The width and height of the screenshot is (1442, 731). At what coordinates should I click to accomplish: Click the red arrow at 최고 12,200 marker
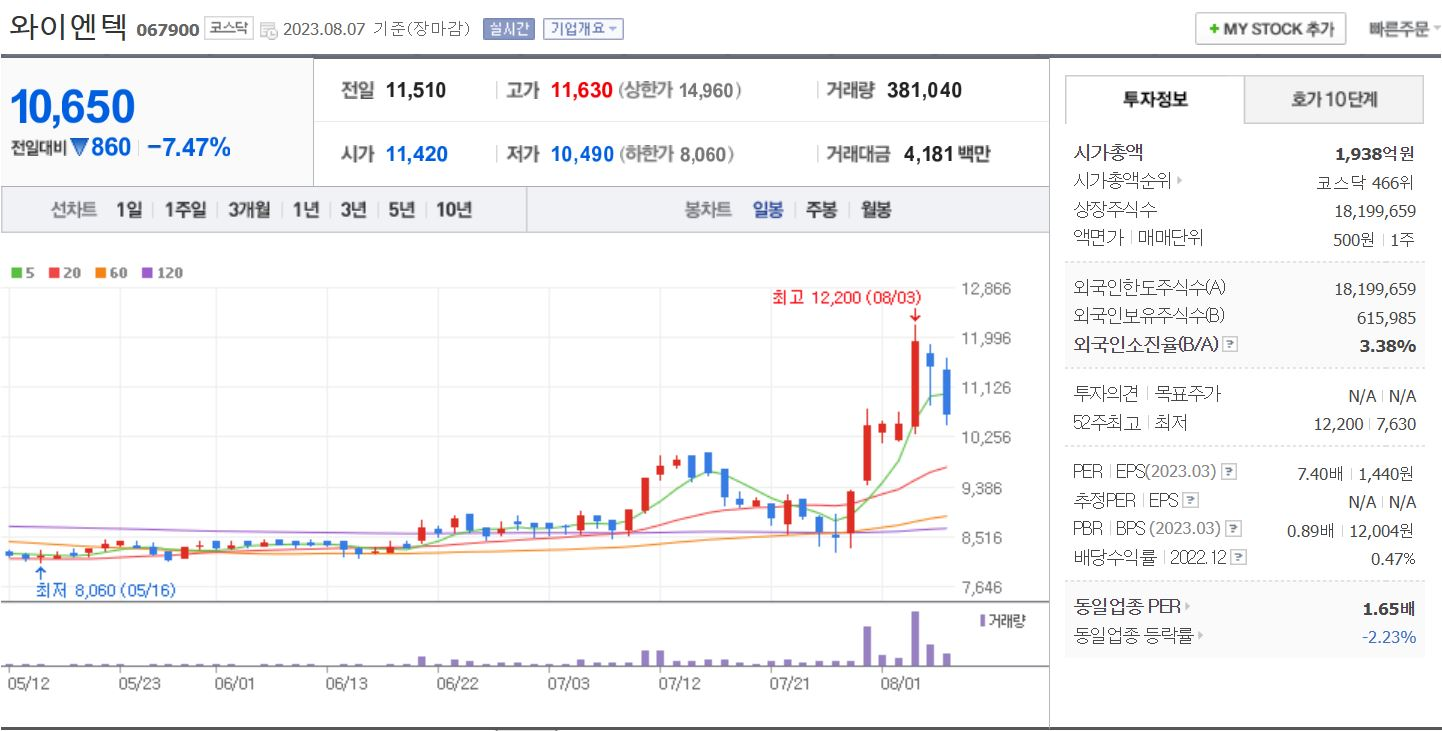pos(914,315)
